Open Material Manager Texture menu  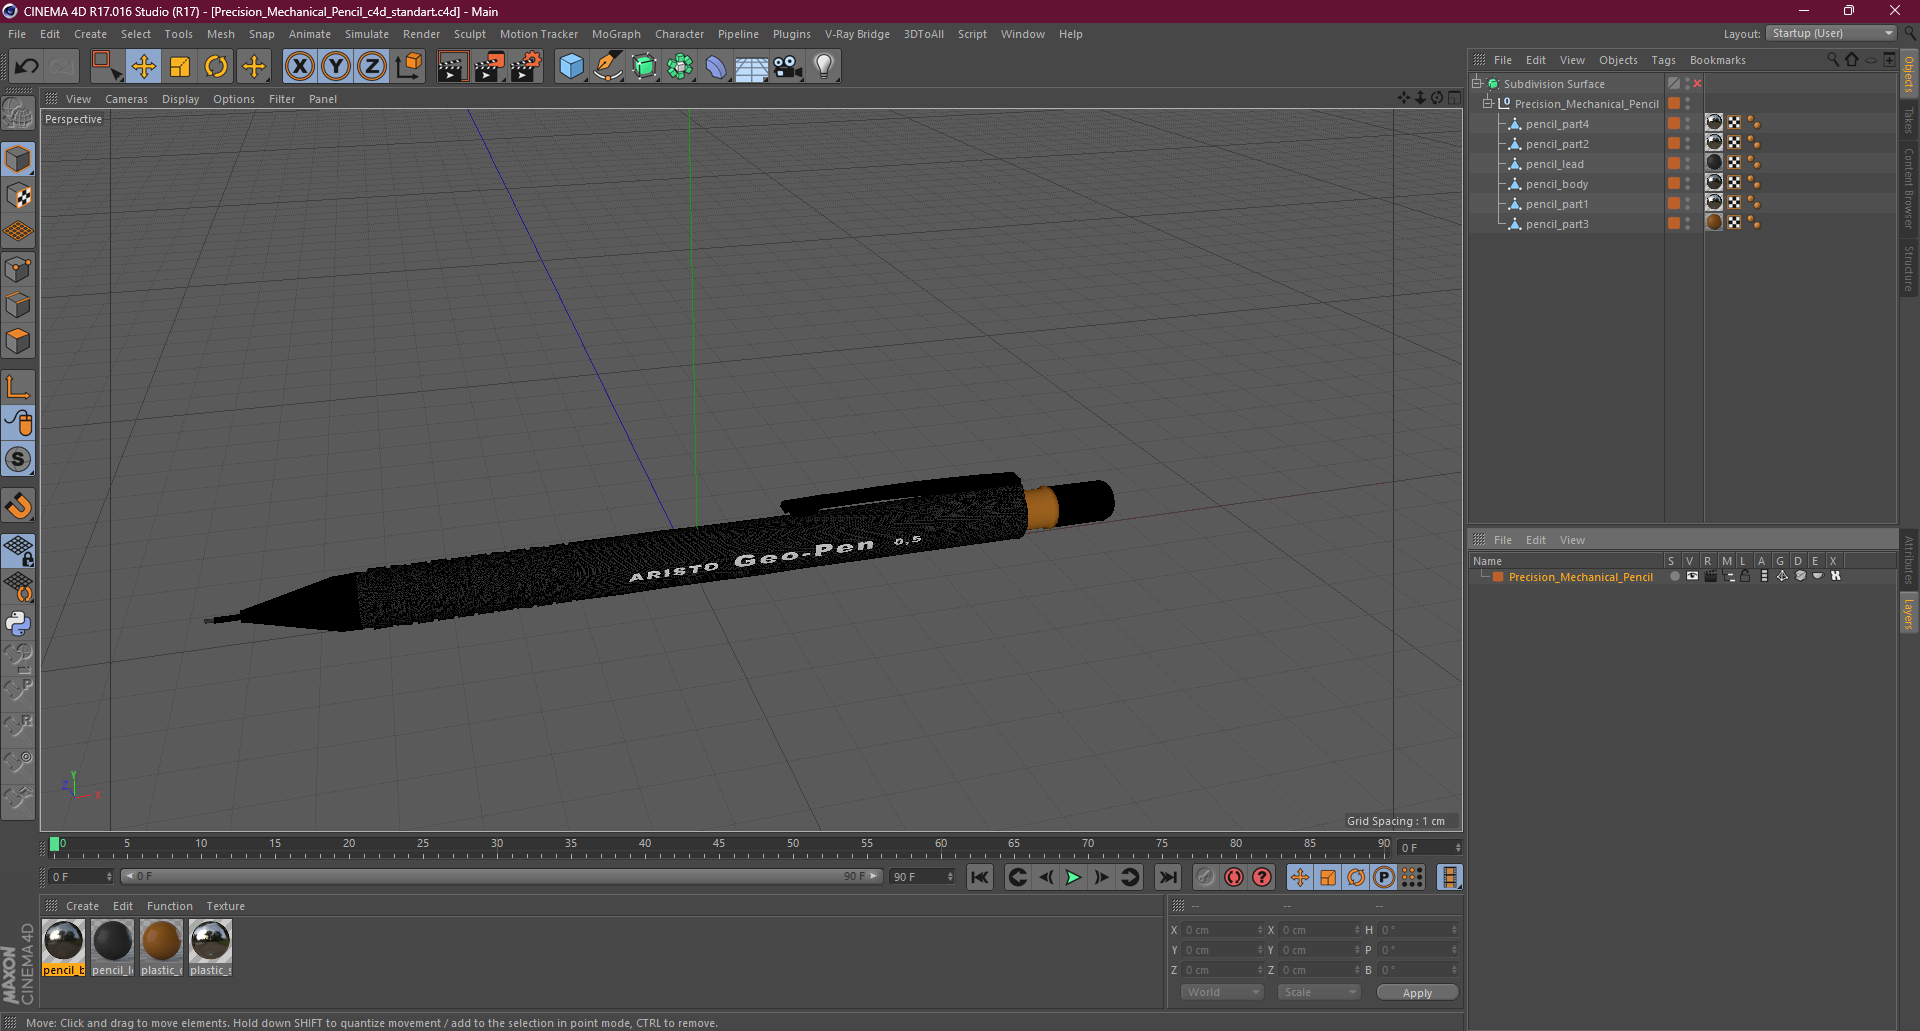225,906
